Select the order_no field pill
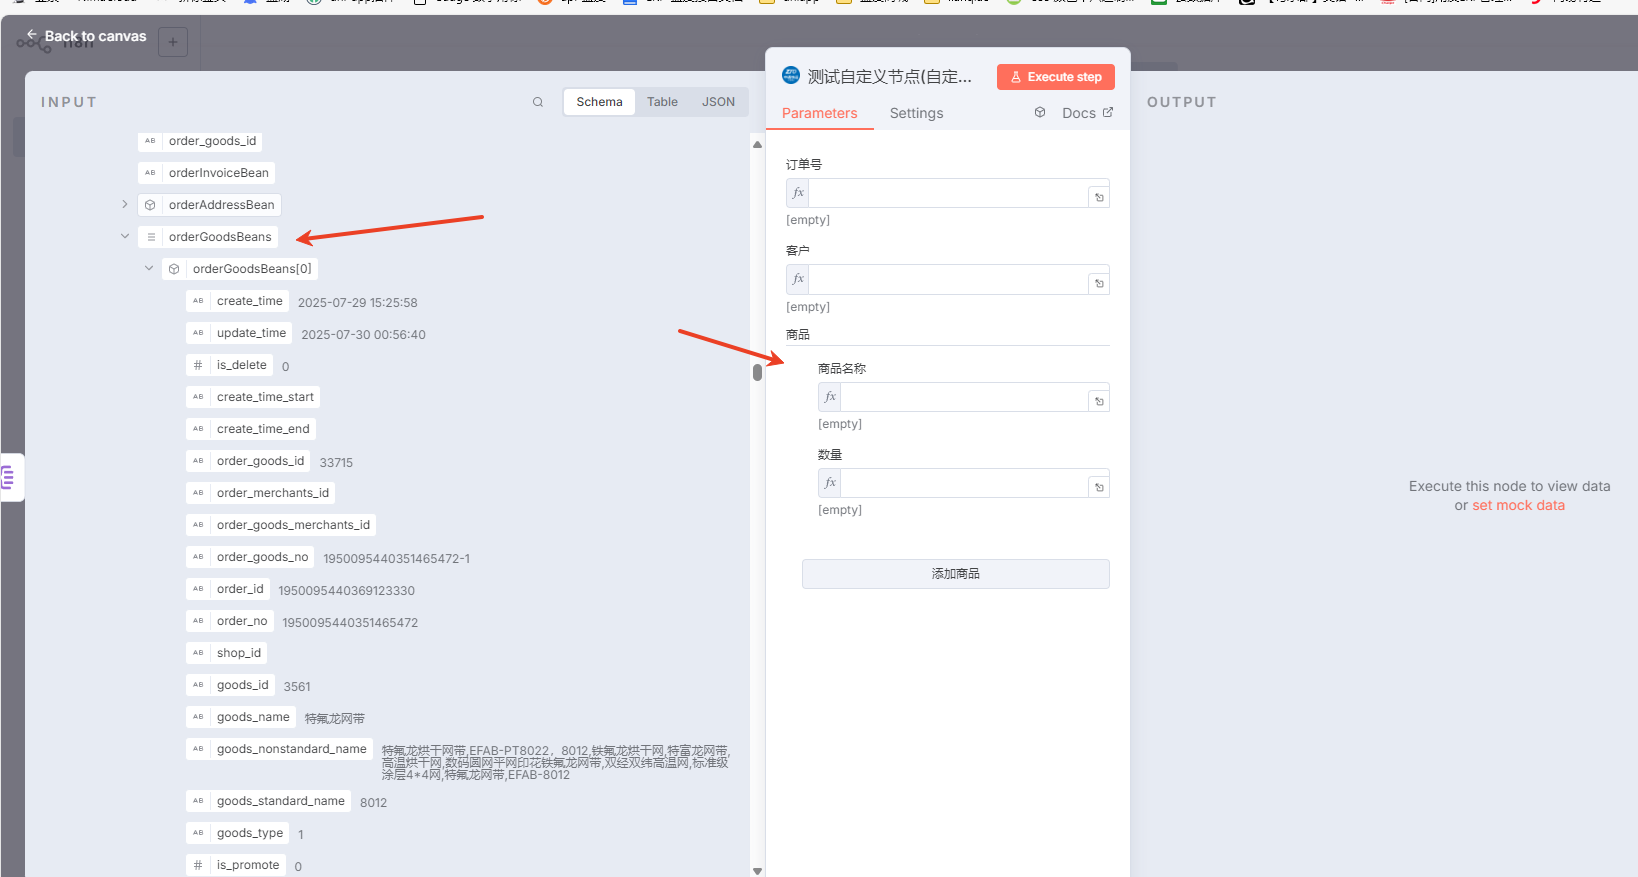The width and height of the screenshot is (1638, 877). (230, 621)
